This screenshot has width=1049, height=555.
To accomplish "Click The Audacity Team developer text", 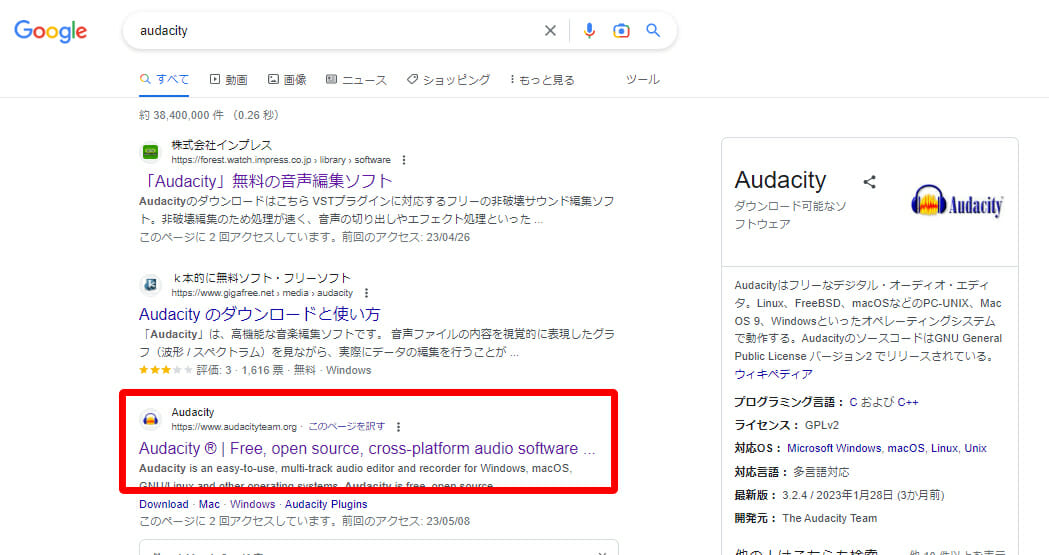I will click(830, 518).
